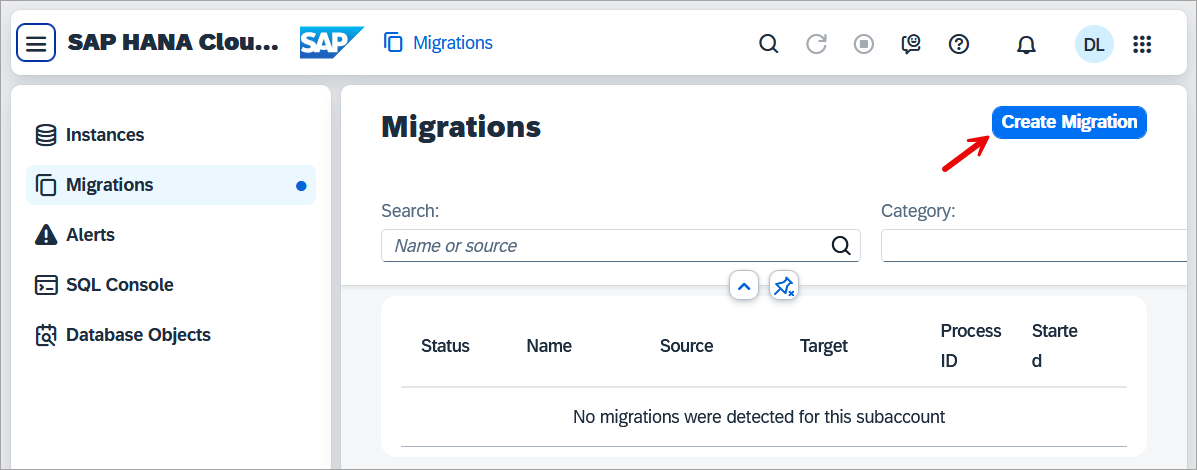Click the Started column header
This screenshot has width=1197, height=470.
pos(1054,346)
